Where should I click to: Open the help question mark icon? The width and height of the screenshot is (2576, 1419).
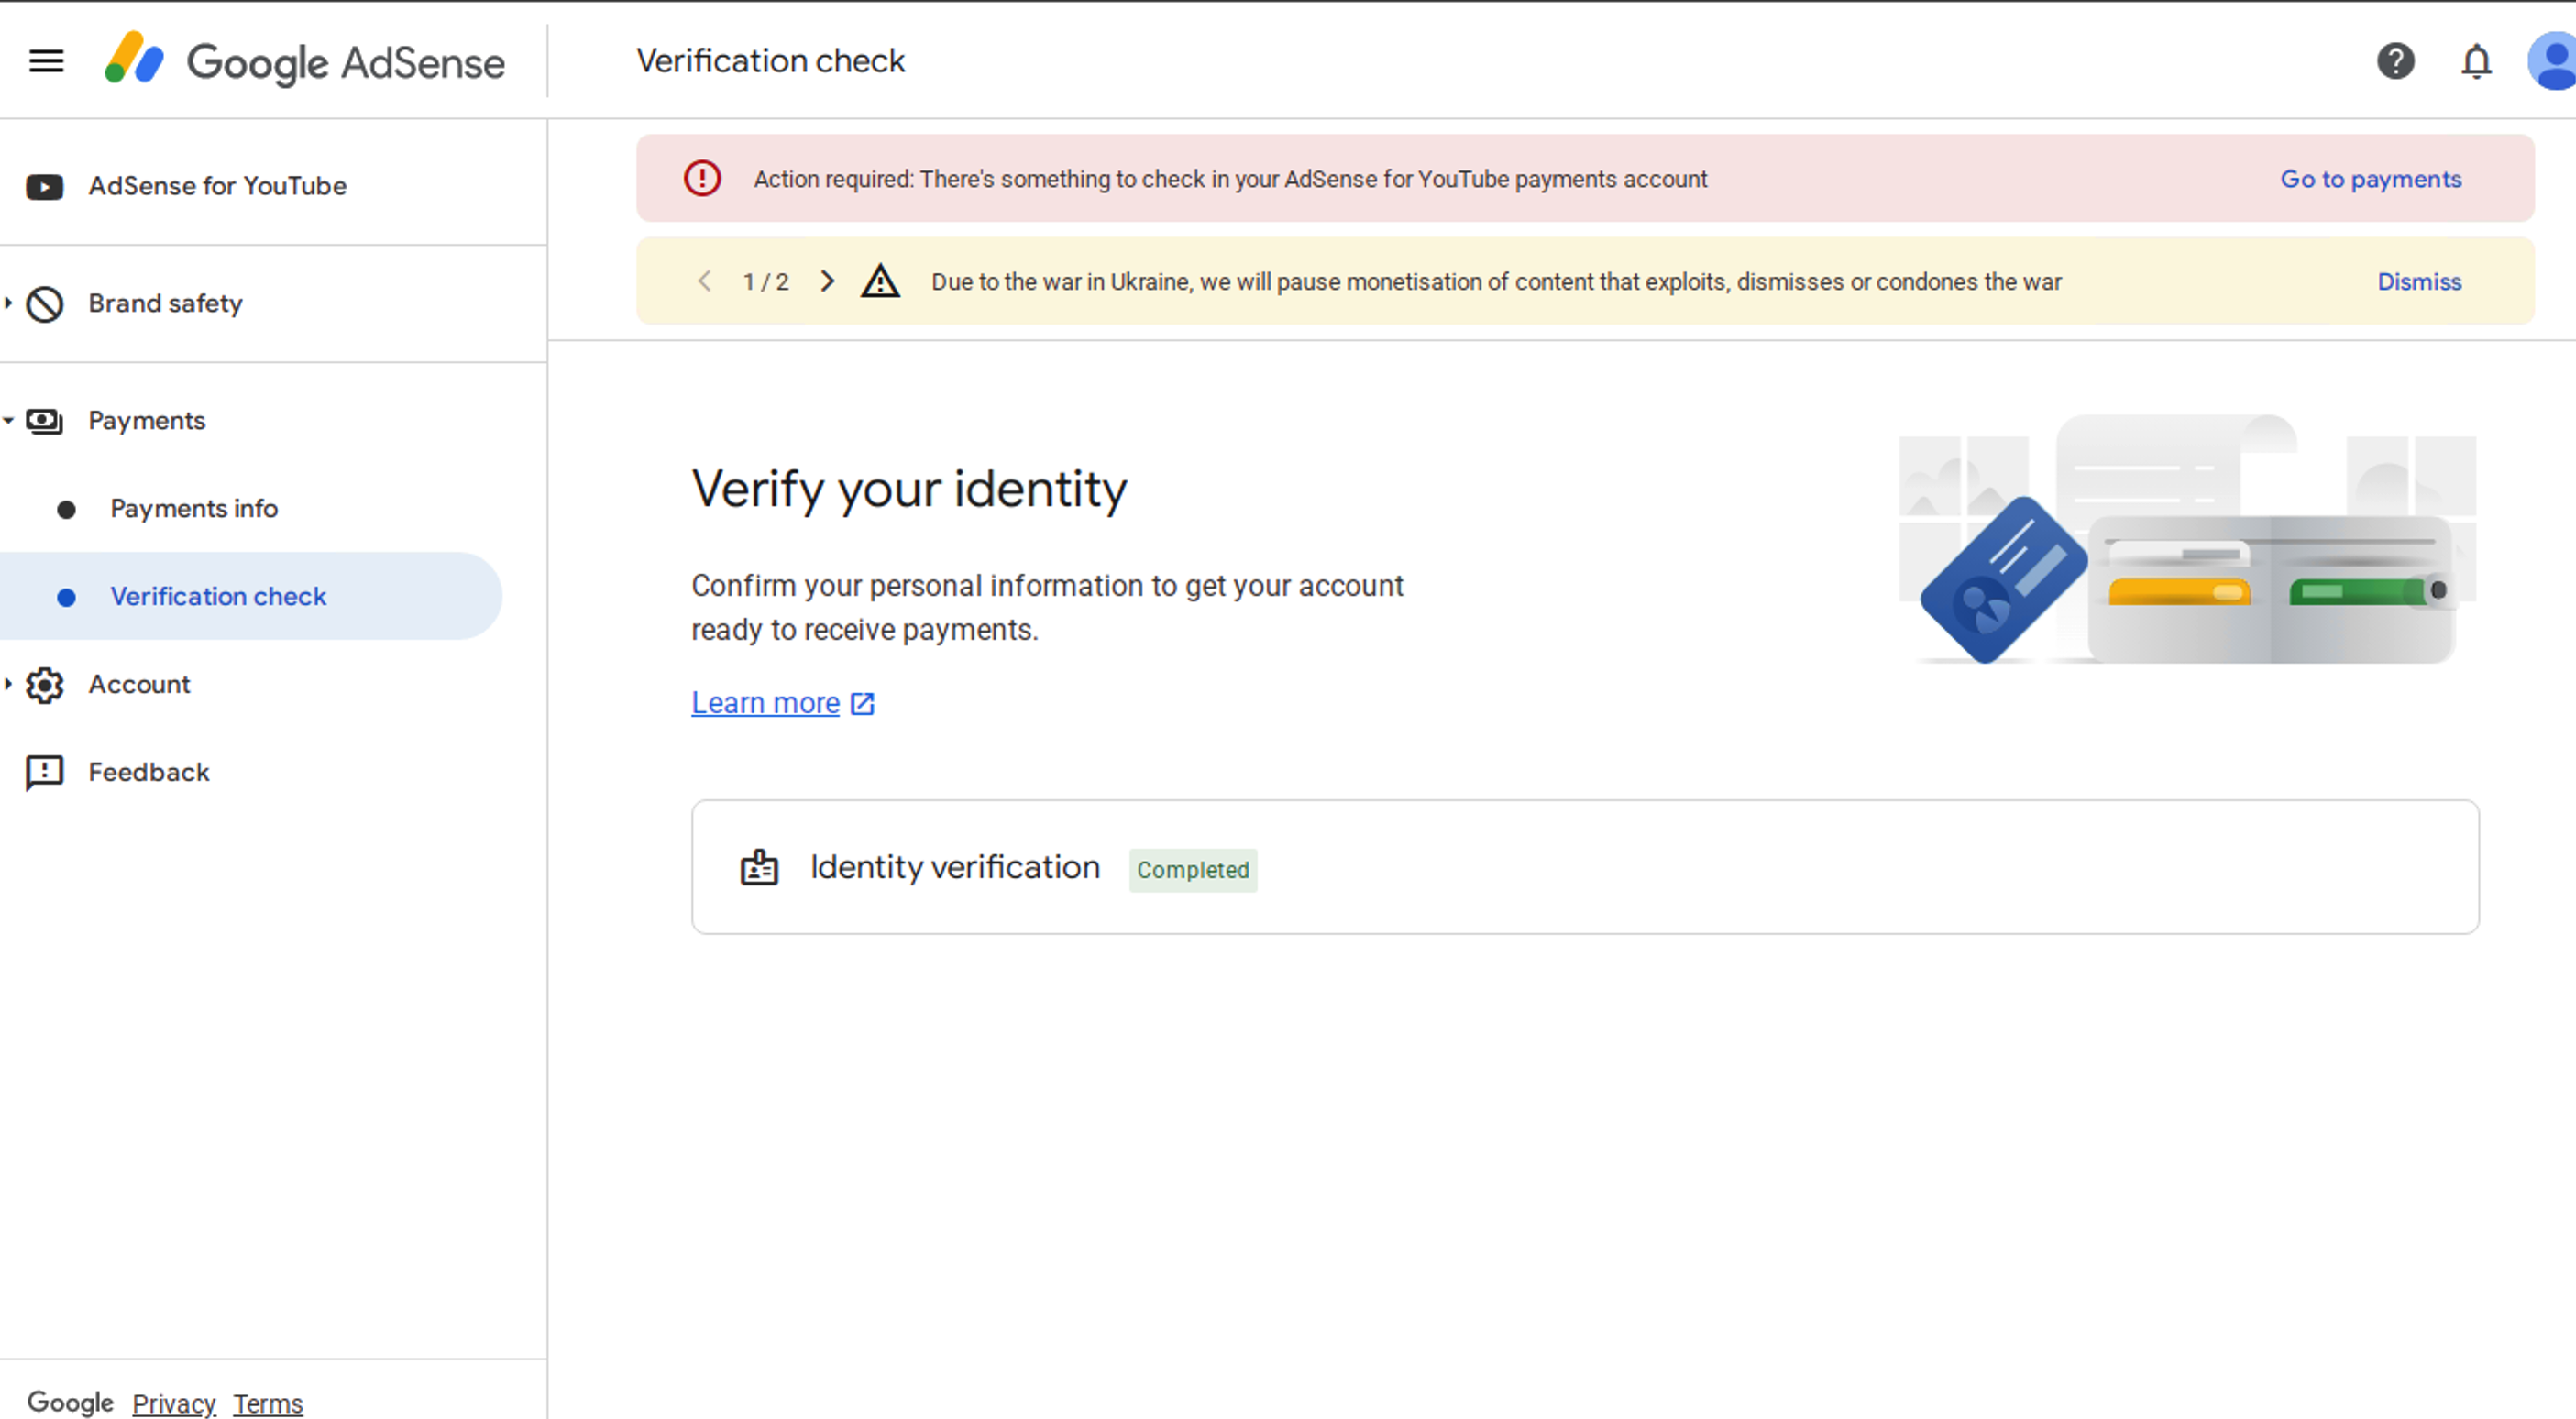point(2395,61)
